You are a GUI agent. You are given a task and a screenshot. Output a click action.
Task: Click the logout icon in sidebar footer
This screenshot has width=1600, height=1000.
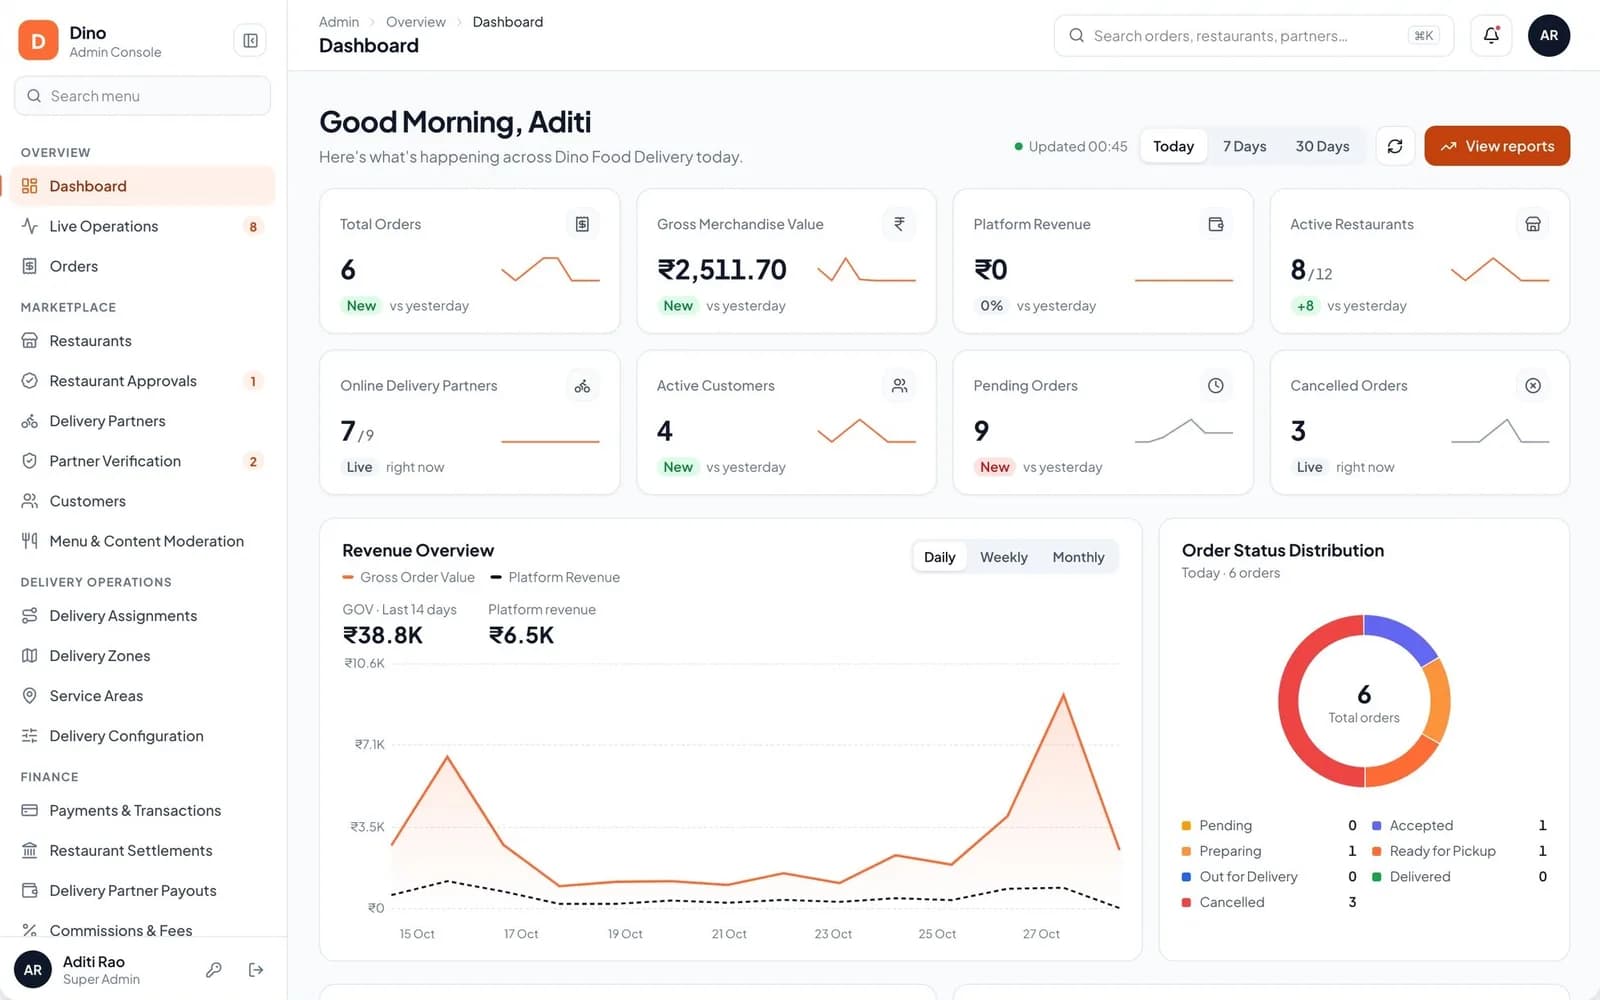pyautogui.click(x=256, y=969)
